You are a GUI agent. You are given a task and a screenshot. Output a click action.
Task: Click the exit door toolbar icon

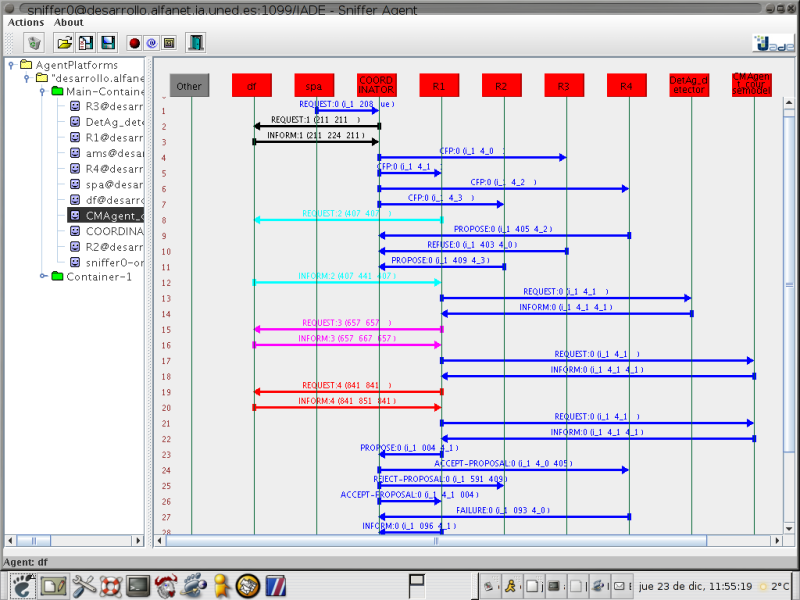click(x=196, y=43)
